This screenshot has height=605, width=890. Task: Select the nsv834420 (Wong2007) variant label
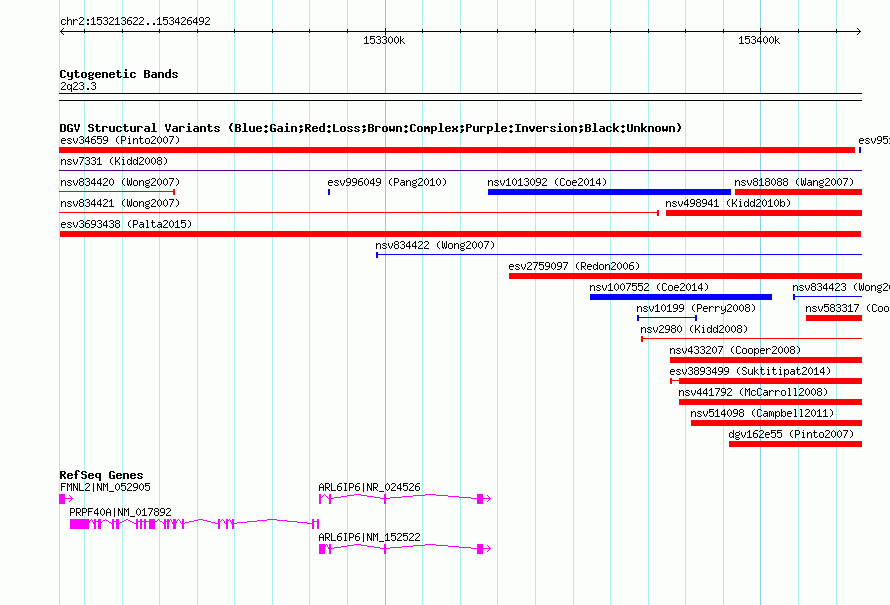click(120, 182)
